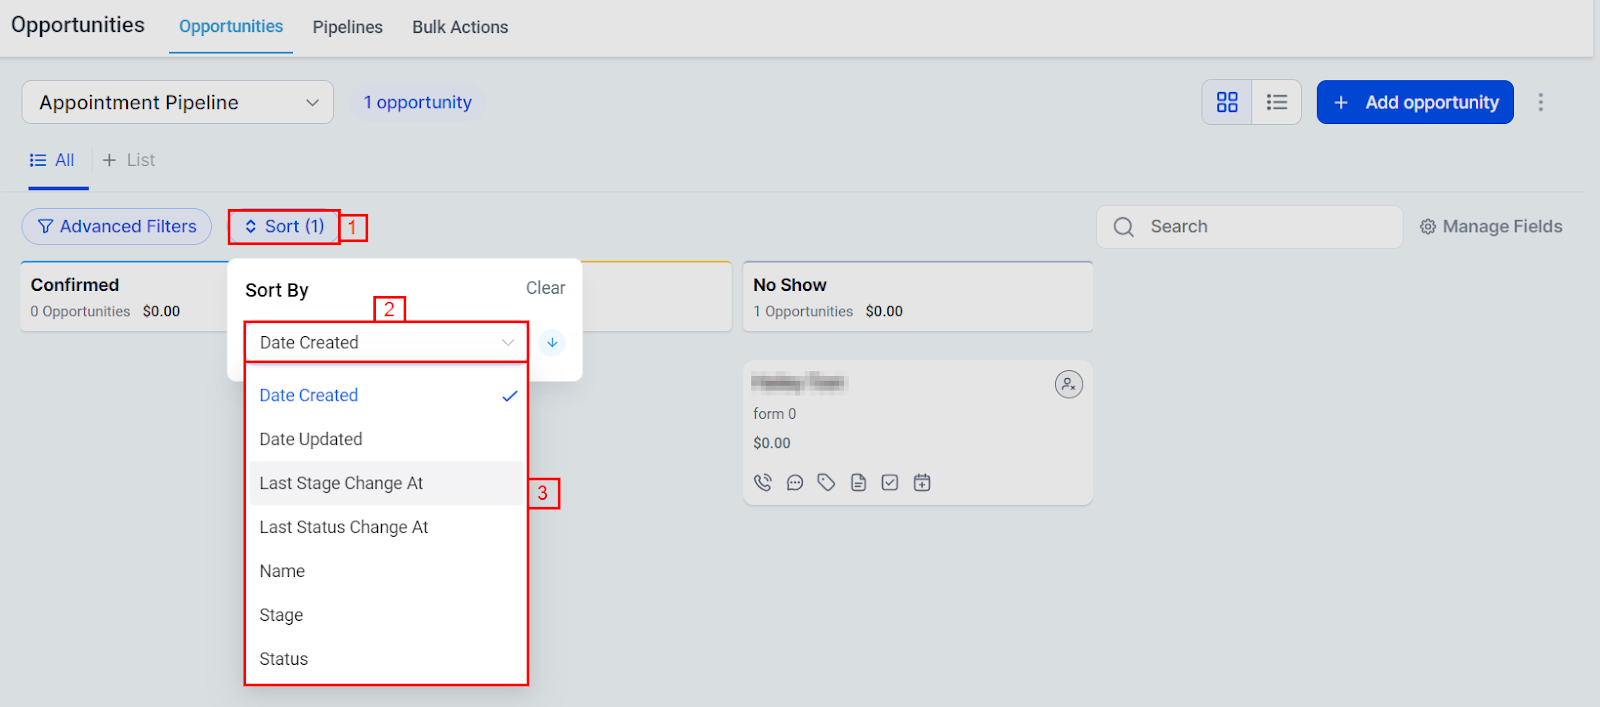Click the unassigned owner avatar icon
Screen dimensions: 1600x707
click(1069, 384)
